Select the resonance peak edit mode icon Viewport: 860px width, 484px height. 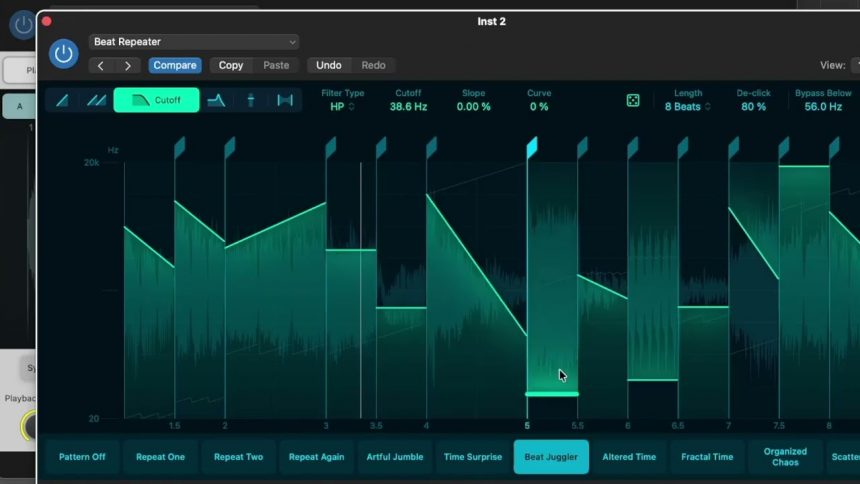(x=216, y=100)
